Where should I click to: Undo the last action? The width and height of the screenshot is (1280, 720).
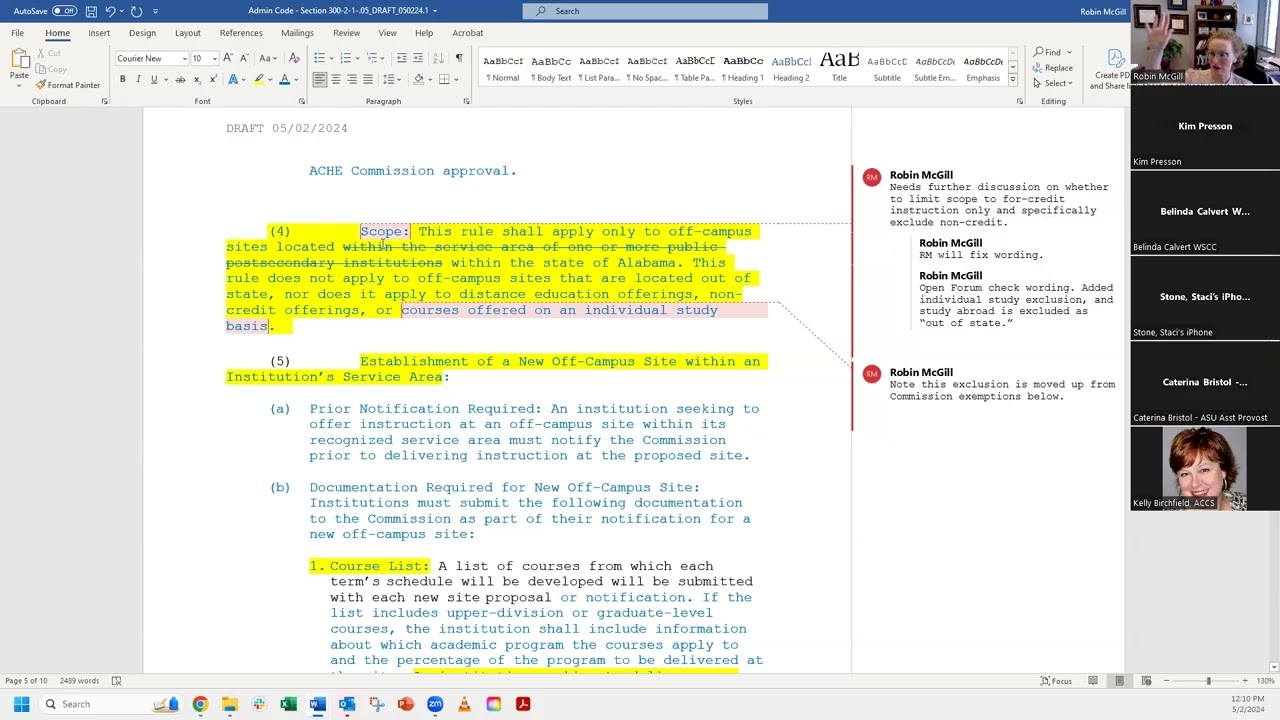click(110, 11)
